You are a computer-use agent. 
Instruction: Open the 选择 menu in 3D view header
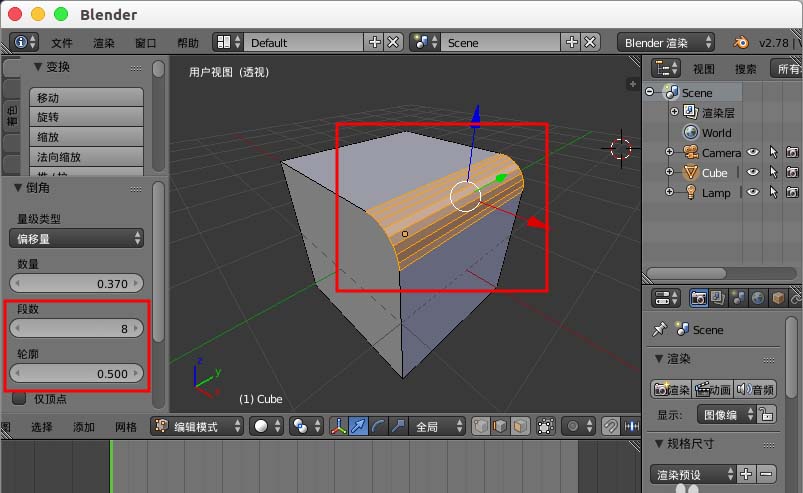click(x=41, y=426)
